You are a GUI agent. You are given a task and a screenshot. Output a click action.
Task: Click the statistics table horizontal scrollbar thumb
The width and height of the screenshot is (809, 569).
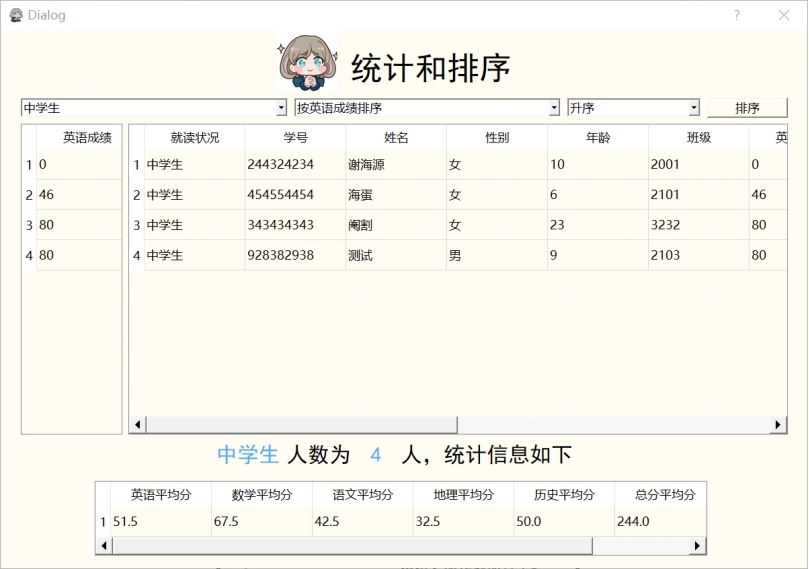point(352,545)
